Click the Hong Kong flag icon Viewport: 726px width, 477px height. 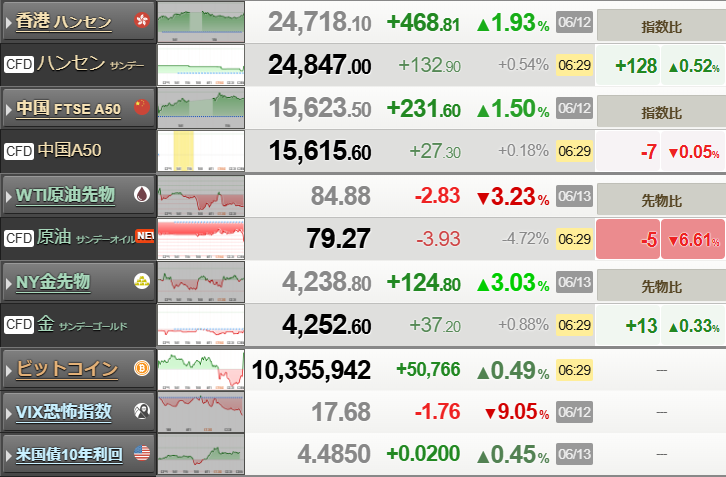click(x=142, y=20)
